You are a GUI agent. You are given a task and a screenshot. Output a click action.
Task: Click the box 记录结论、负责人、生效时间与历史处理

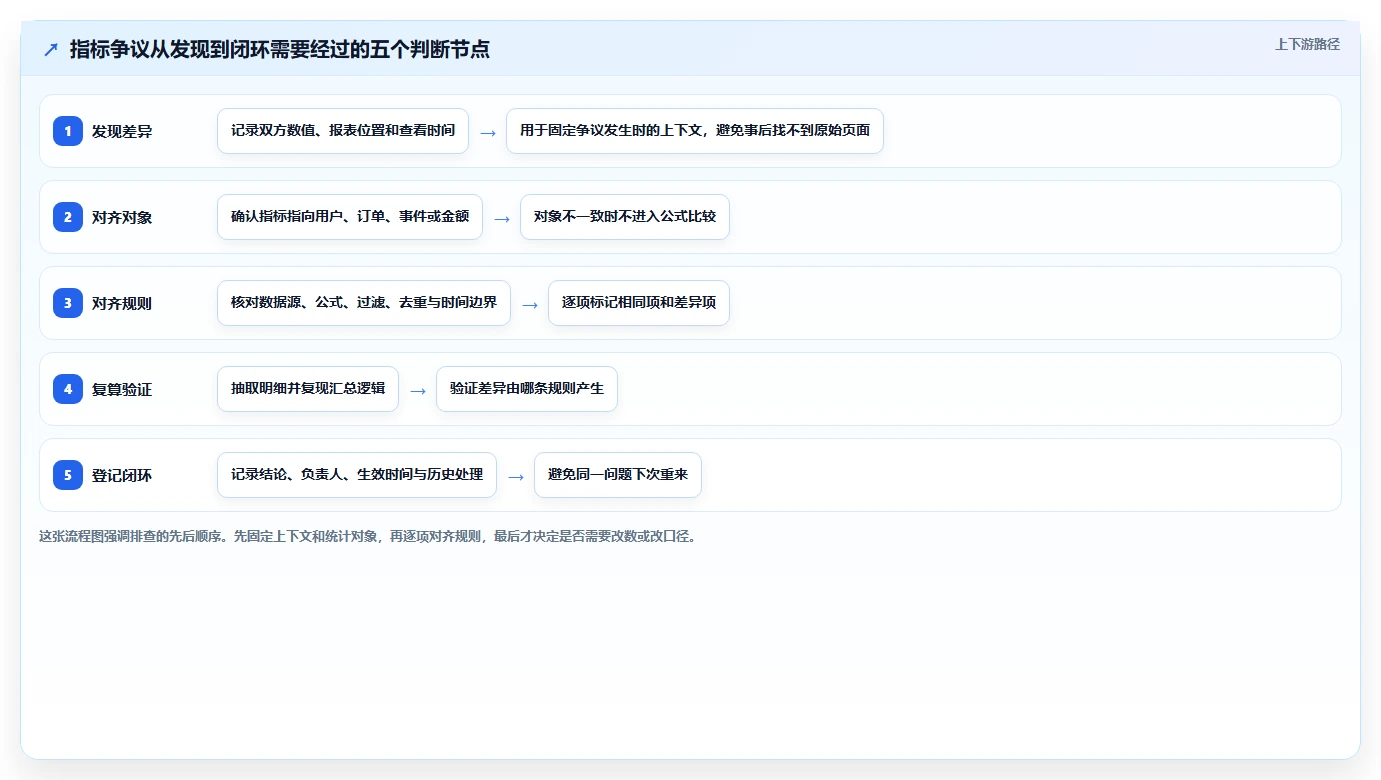pyautogui.click(x=357, y=475)
